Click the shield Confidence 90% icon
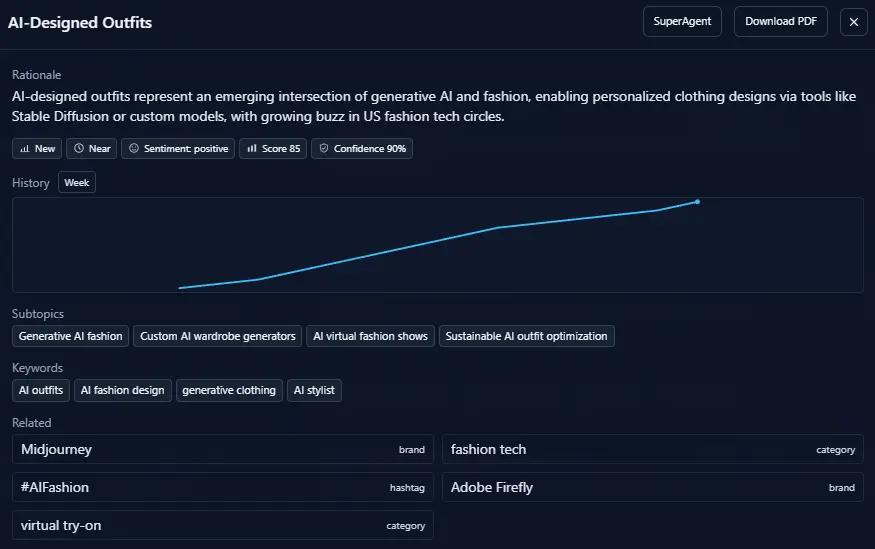The width and height of the screenshot is (875, 549). (323, 149)
